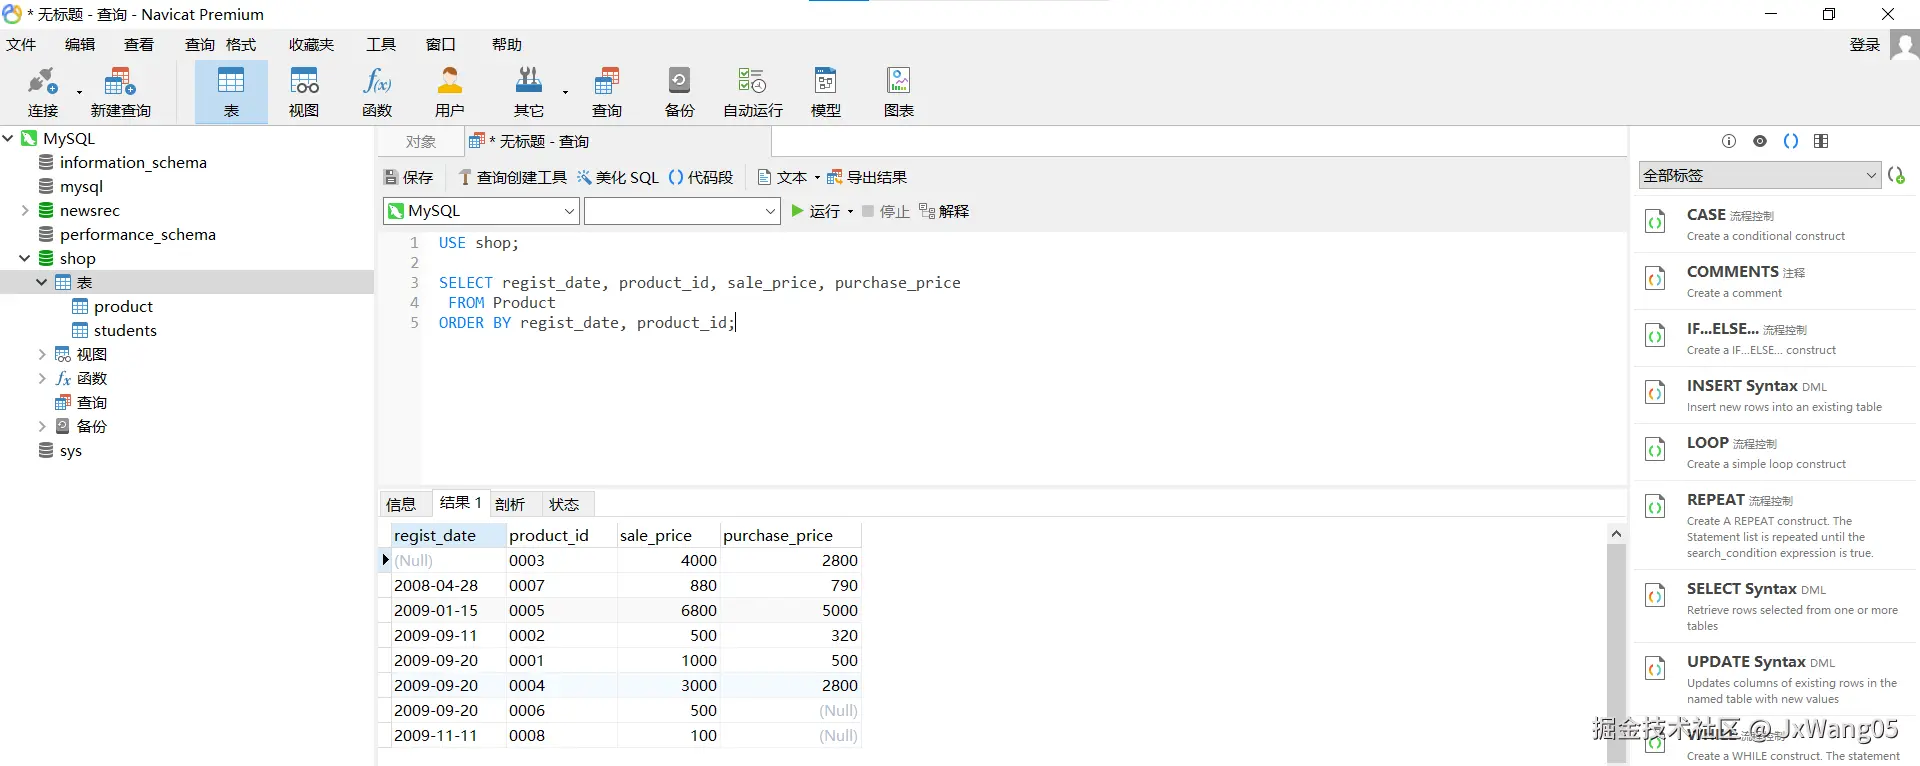Click the regist_date column header
The width and height of the screenshot is (1920, 766).
pos(447,535)
